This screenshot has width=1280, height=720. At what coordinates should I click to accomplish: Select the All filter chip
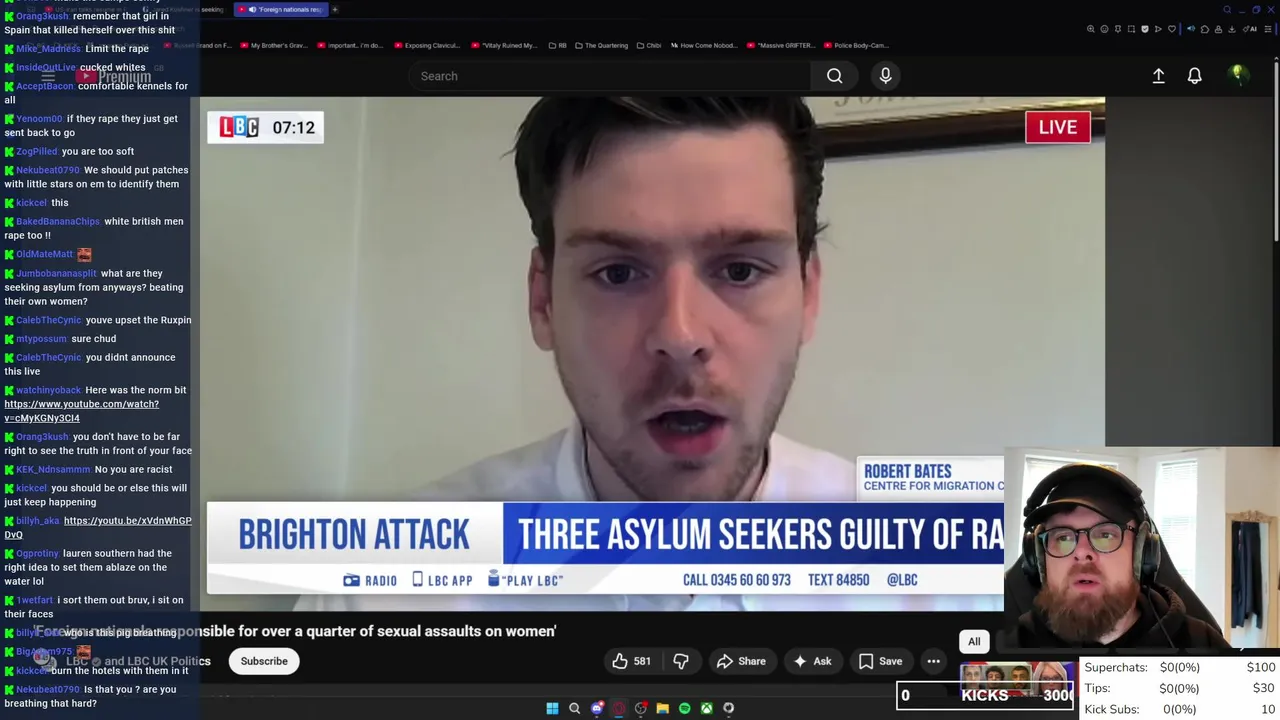[974, 641]
